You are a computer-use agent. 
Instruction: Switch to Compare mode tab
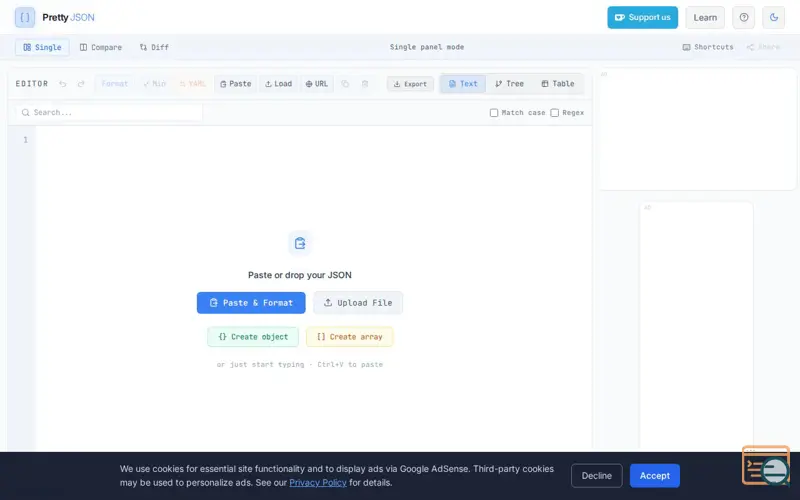click(101, 47)
